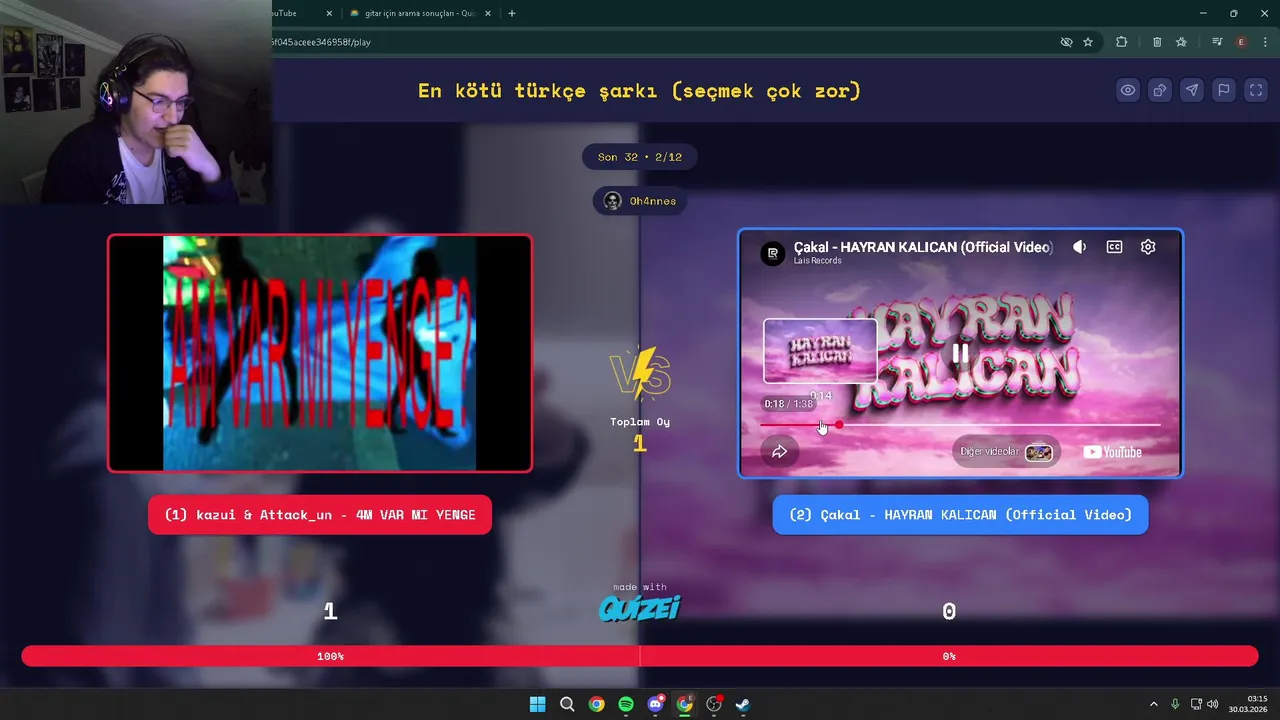Image resolution: width=1280 pixels, height=720 pixels.
Task: Open Discord from the taskbar
Action: coord(655,704)
